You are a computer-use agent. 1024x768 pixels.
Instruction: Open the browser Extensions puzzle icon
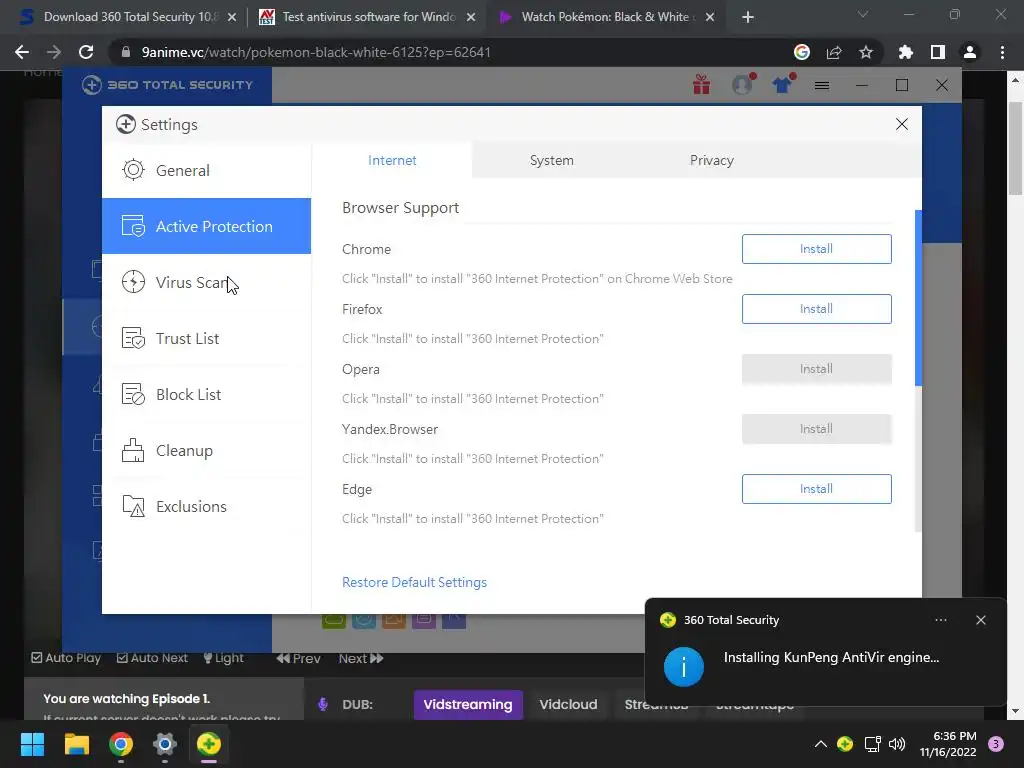tap(906, 52)
